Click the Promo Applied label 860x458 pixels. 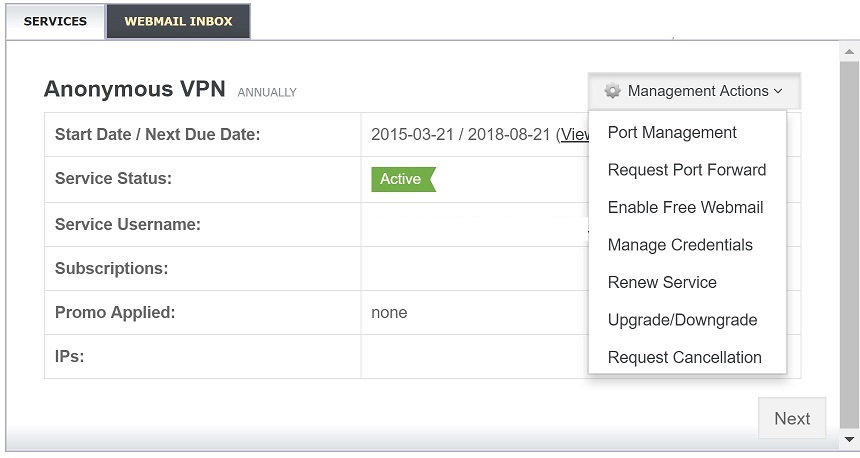(115, 312)
